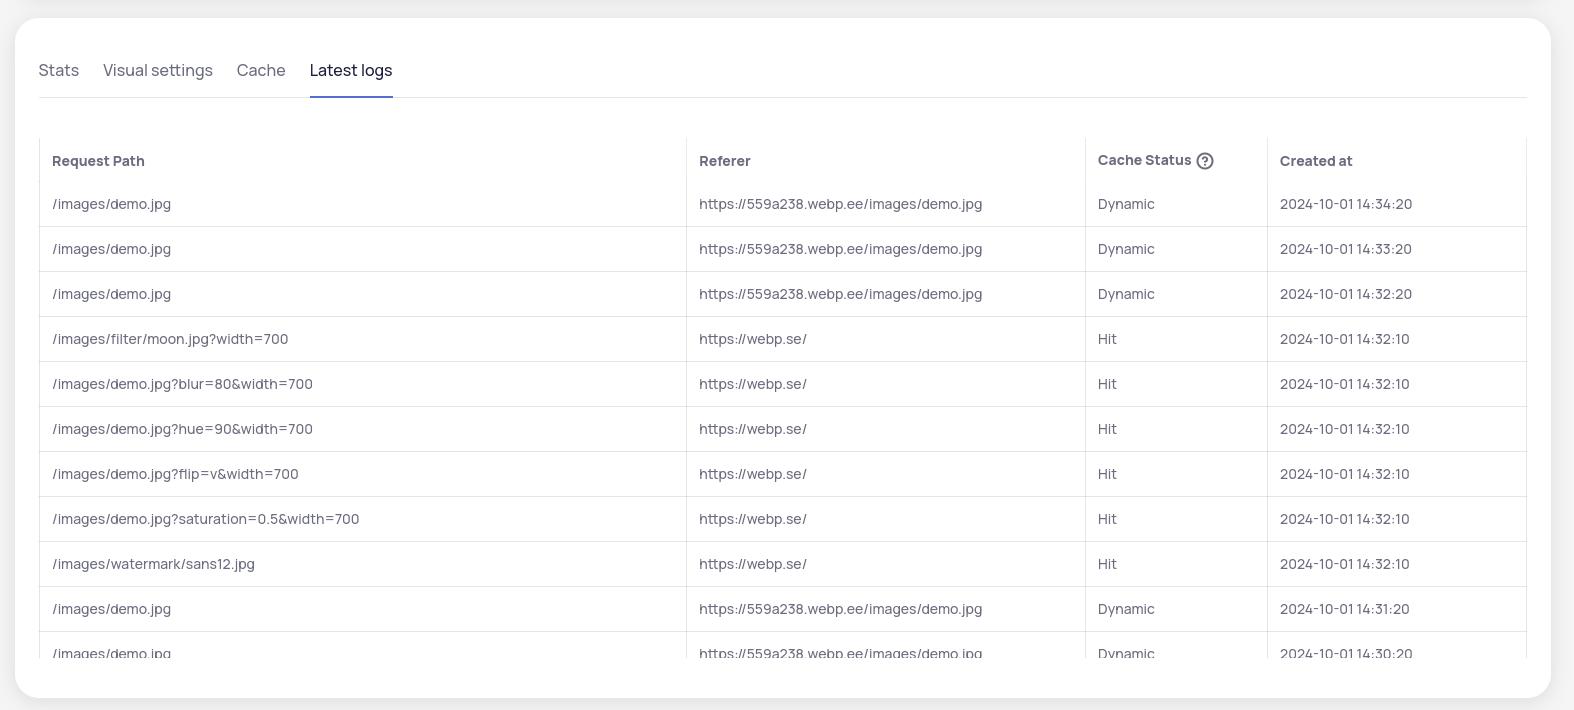The width and height of the screenshot is (1574, 710).
Task: Click the blur=80&width=700 request path
Action: [x=182, y=384]
